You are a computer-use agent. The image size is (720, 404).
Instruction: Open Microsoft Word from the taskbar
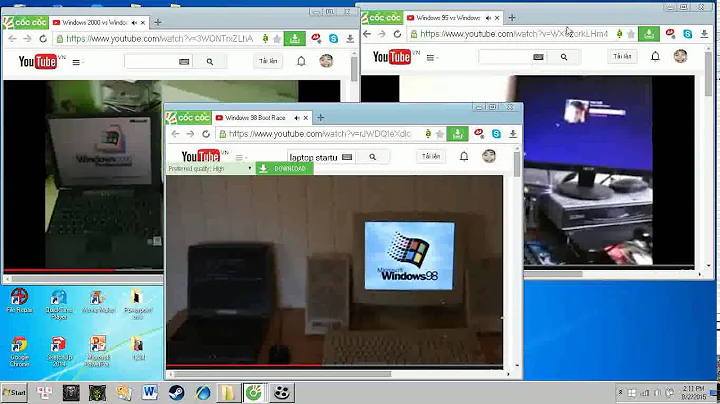coord(150,393)
